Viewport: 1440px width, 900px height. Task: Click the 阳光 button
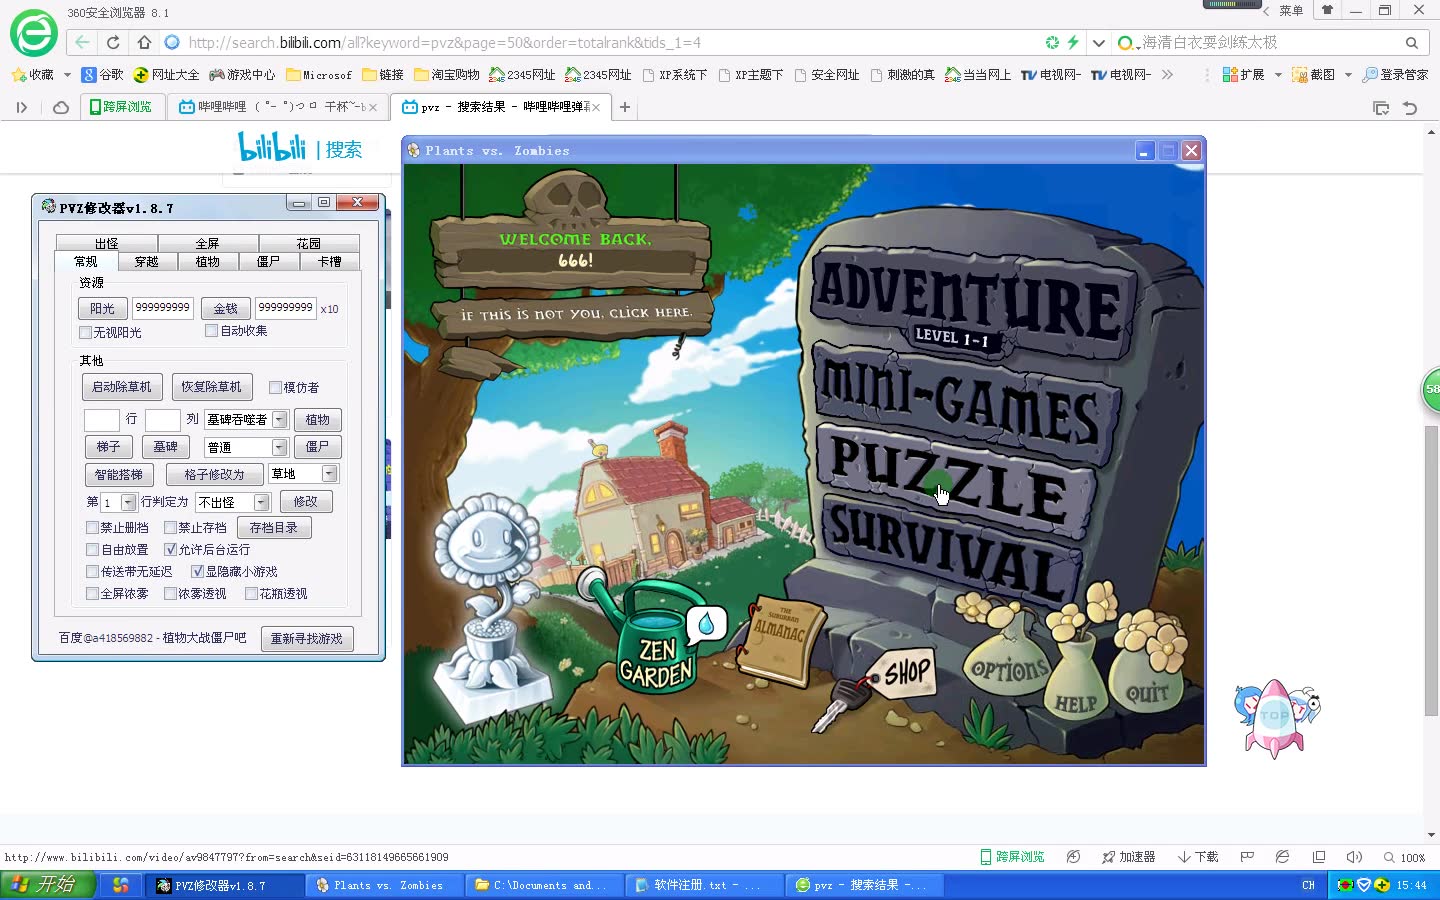coord(102,309)
